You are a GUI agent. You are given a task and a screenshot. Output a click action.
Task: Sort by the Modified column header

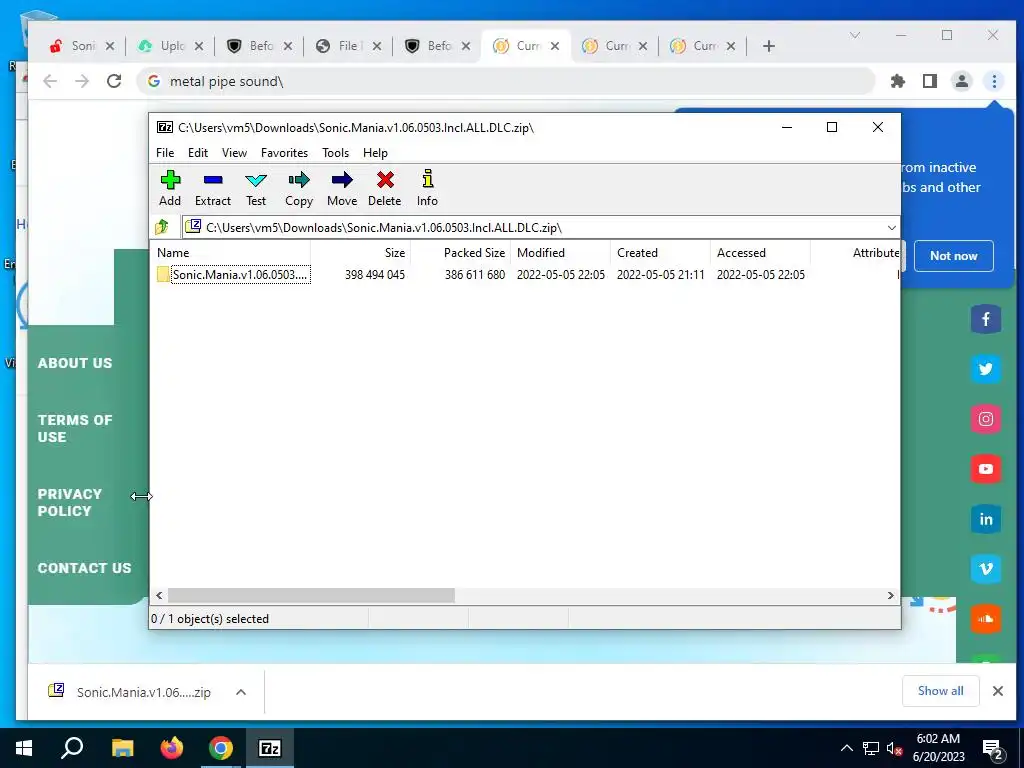click(x=560, y=253)
